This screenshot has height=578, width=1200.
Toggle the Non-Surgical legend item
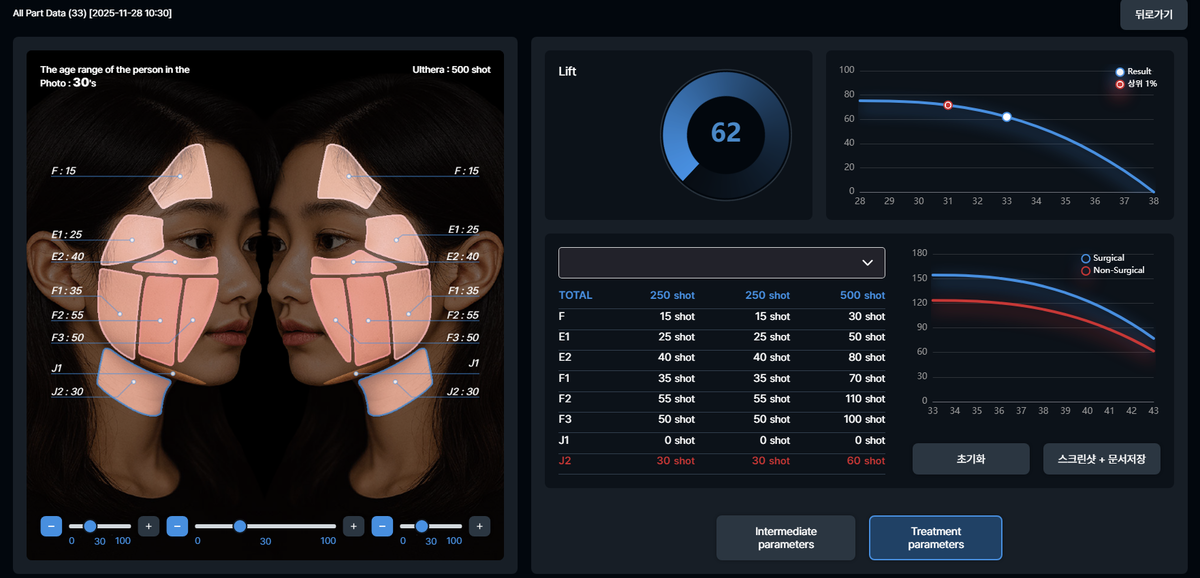[1112, 270]
